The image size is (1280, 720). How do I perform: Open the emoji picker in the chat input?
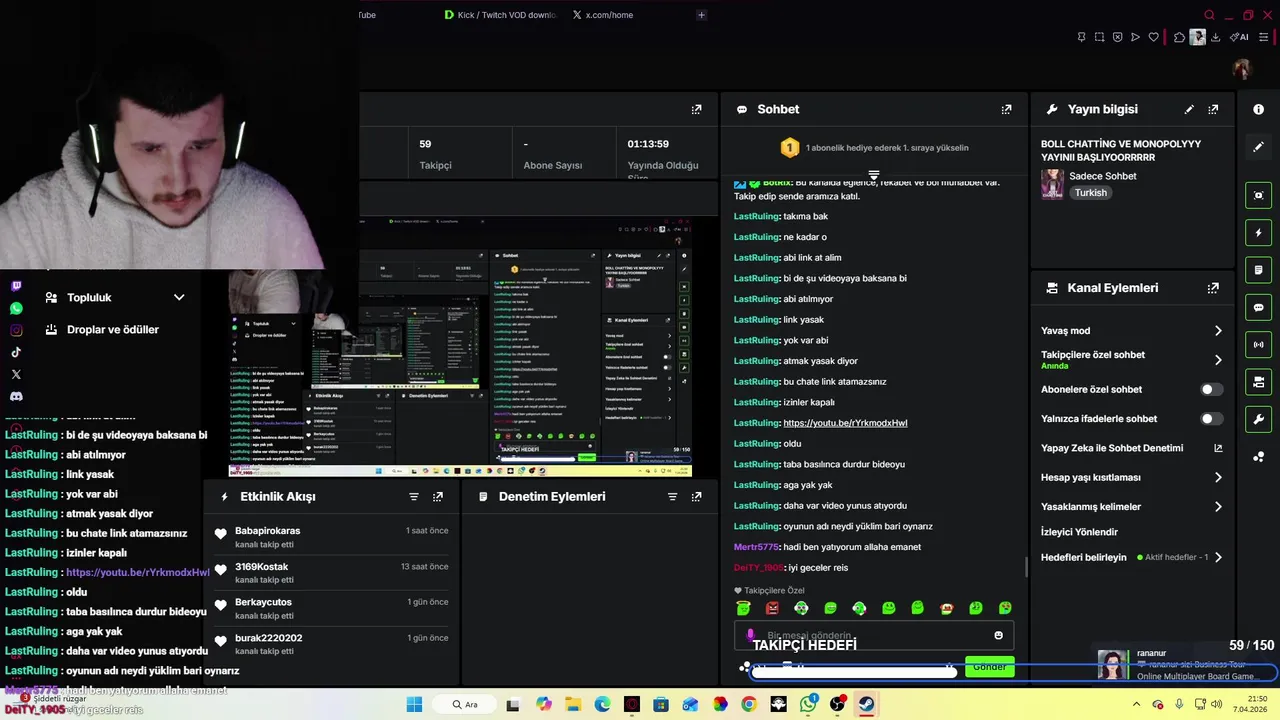coord(998,635)
